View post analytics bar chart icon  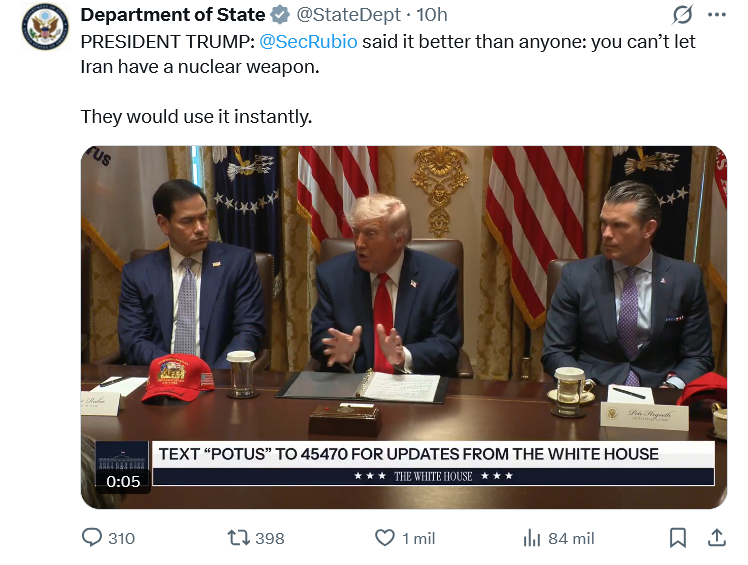pos(531,538)
